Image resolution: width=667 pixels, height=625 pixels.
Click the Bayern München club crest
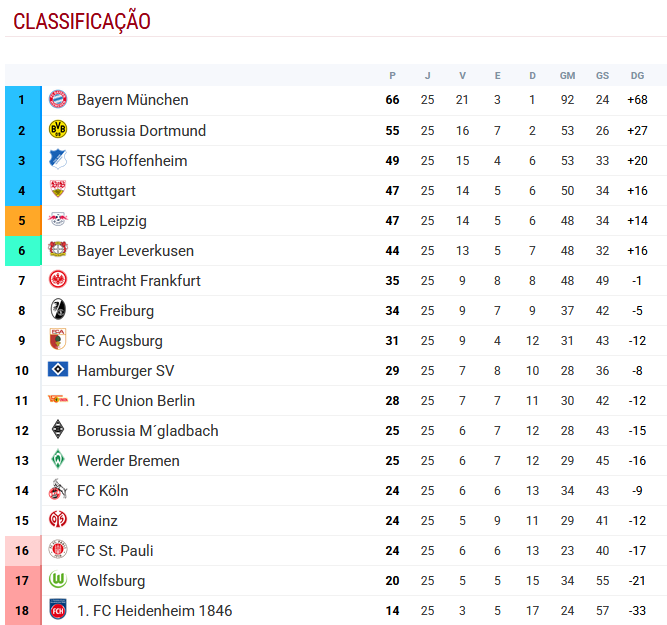click(58, 100)
